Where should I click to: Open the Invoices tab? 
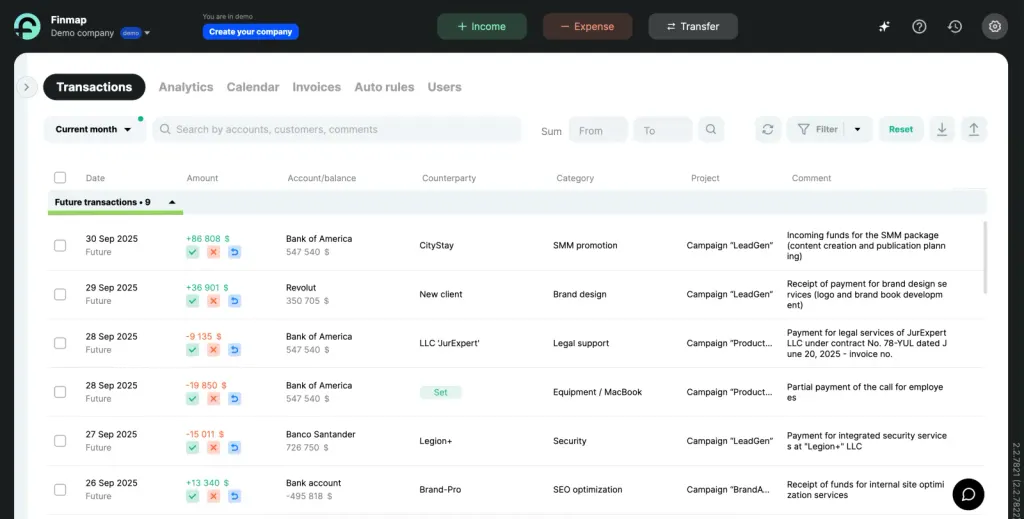point(317,87)
